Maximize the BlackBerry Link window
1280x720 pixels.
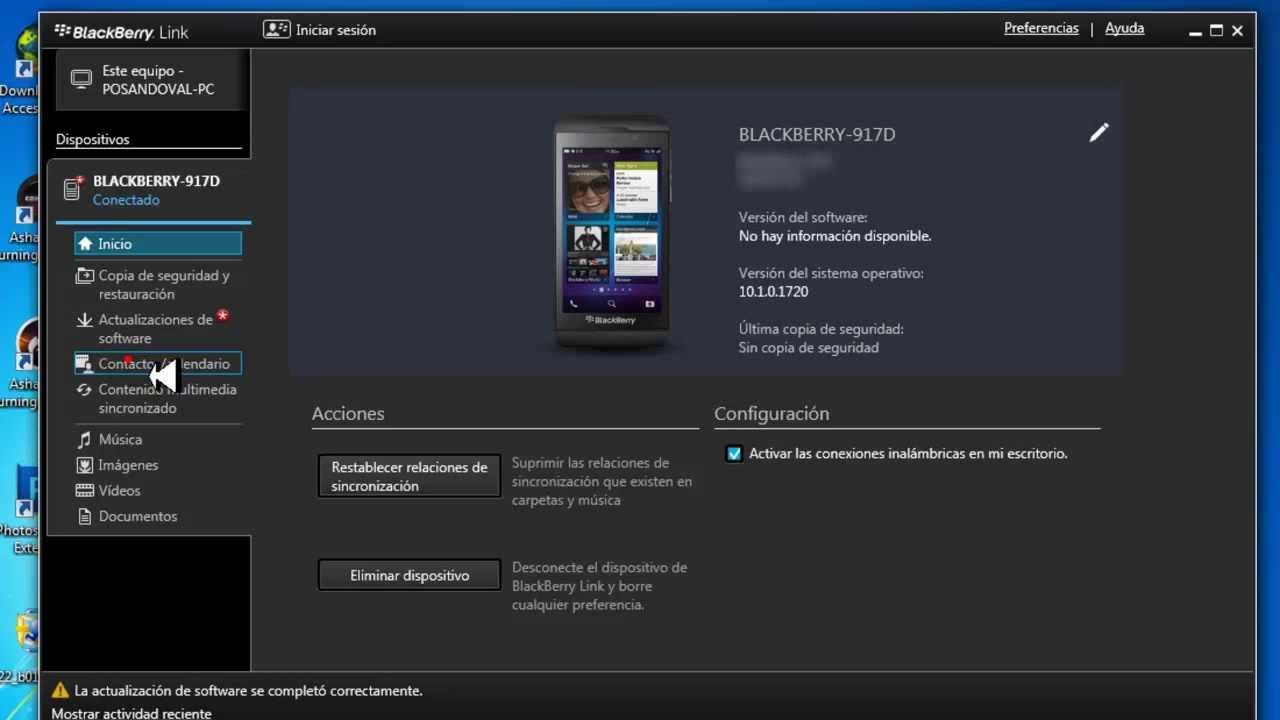1216,31
